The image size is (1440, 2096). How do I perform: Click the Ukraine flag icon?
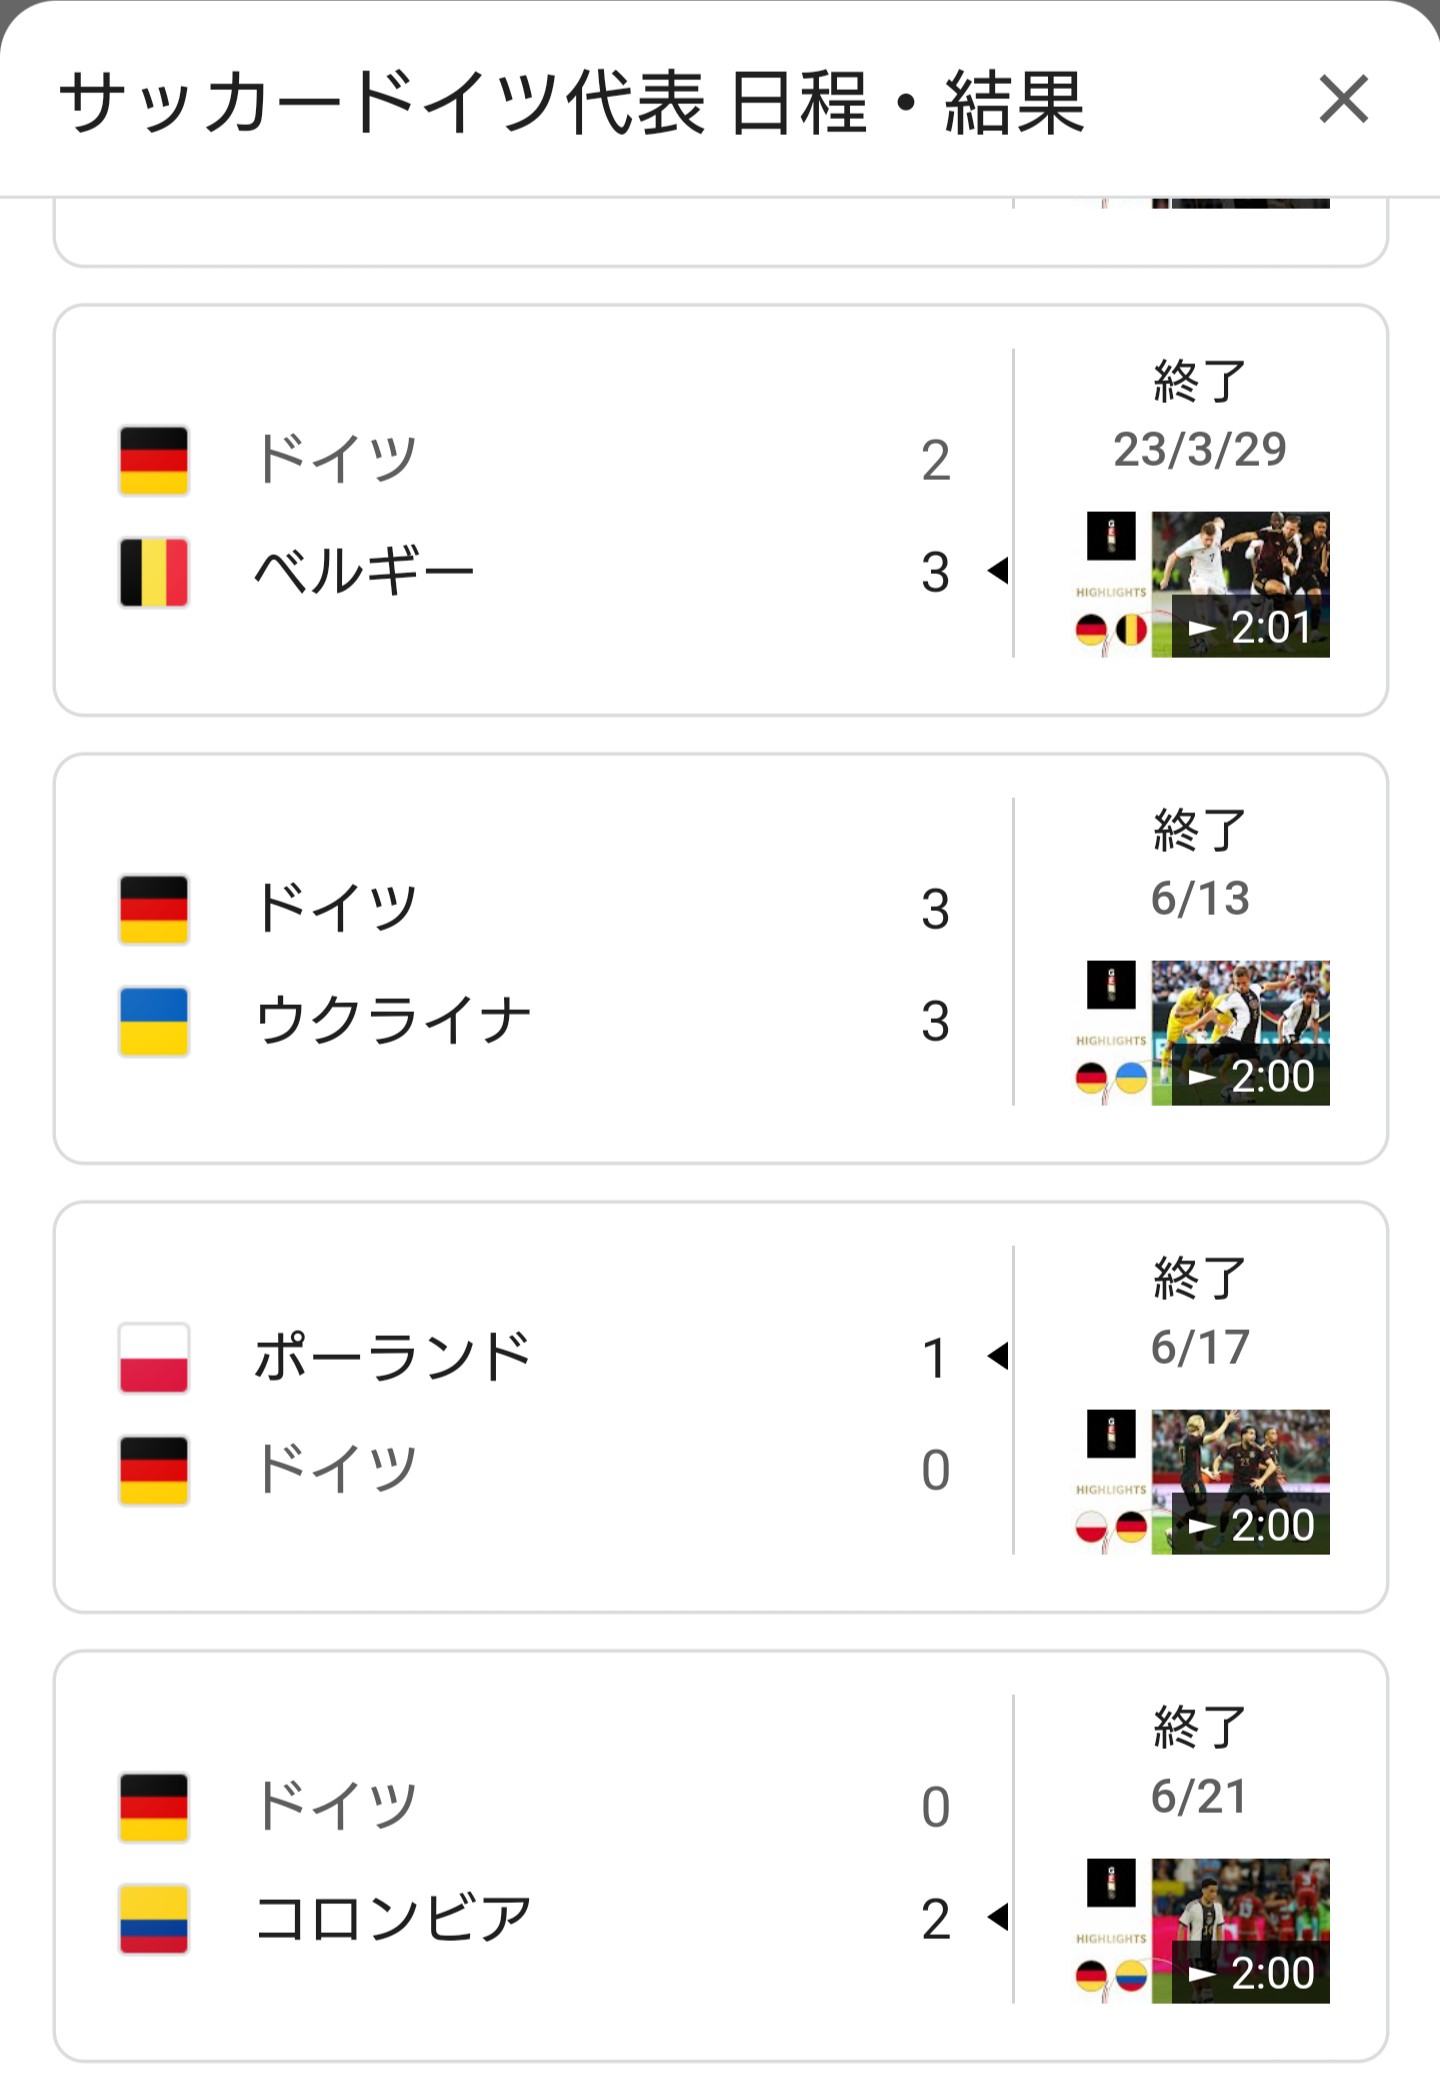(x=154, y=1021)
